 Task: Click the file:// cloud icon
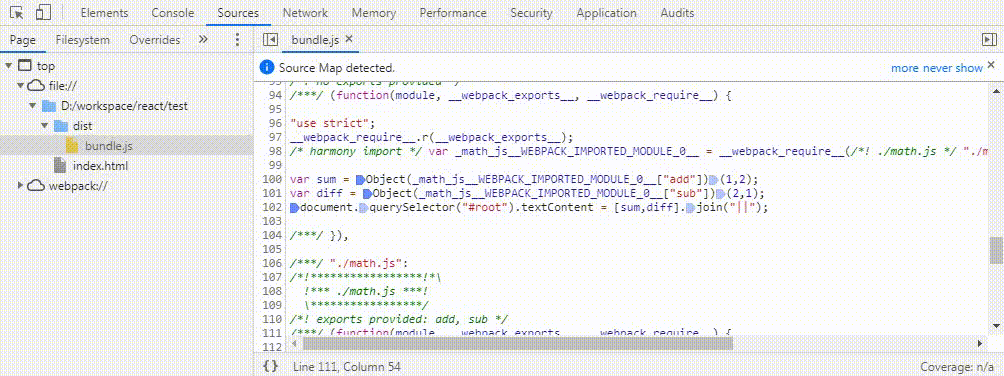(x=36, y=85)
